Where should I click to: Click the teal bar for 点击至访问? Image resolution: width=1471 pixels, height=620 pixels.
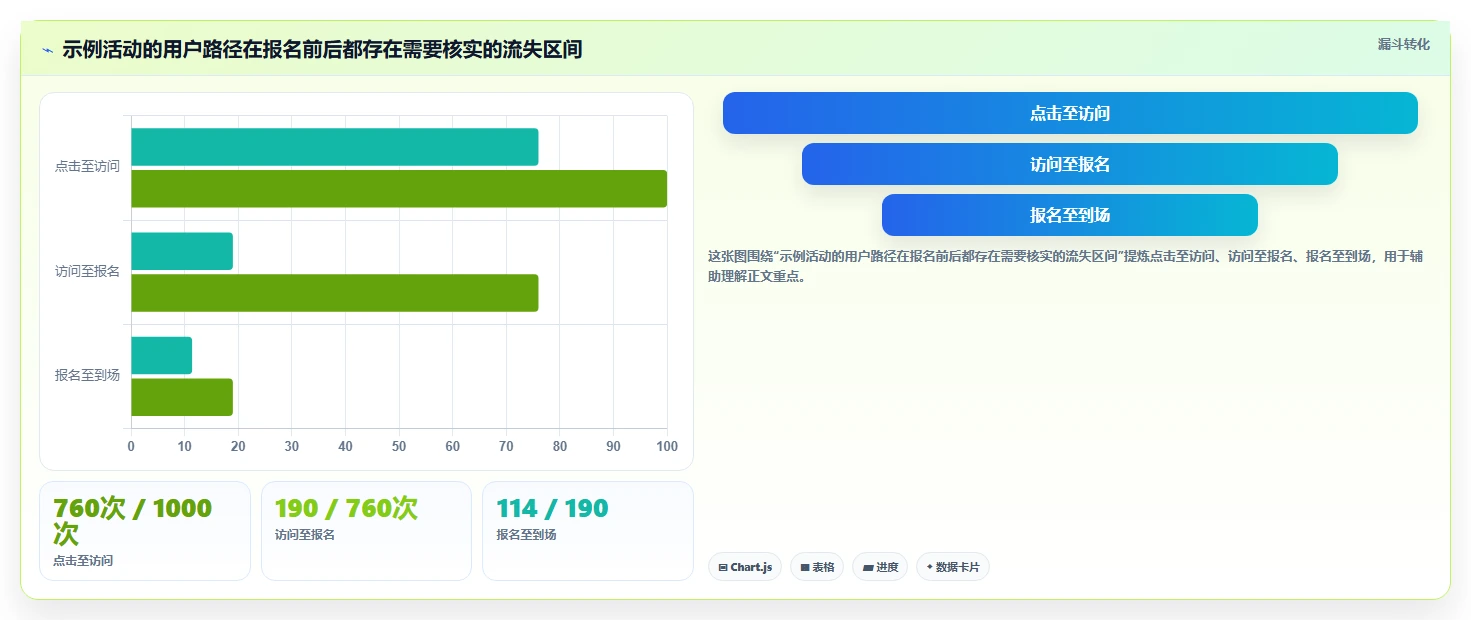(x=334, y=147)
